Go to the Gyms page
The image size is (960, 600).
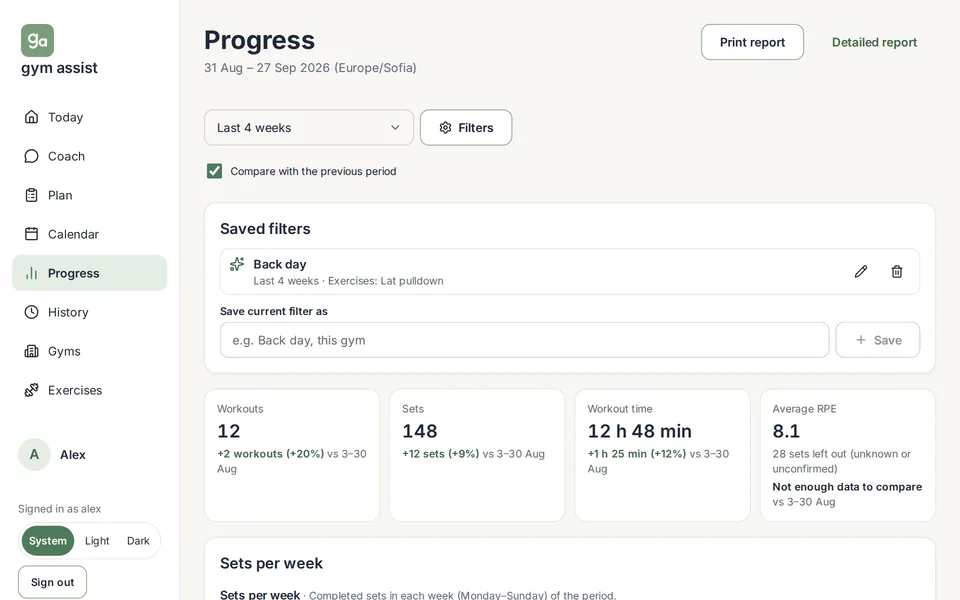pos(89,351)
